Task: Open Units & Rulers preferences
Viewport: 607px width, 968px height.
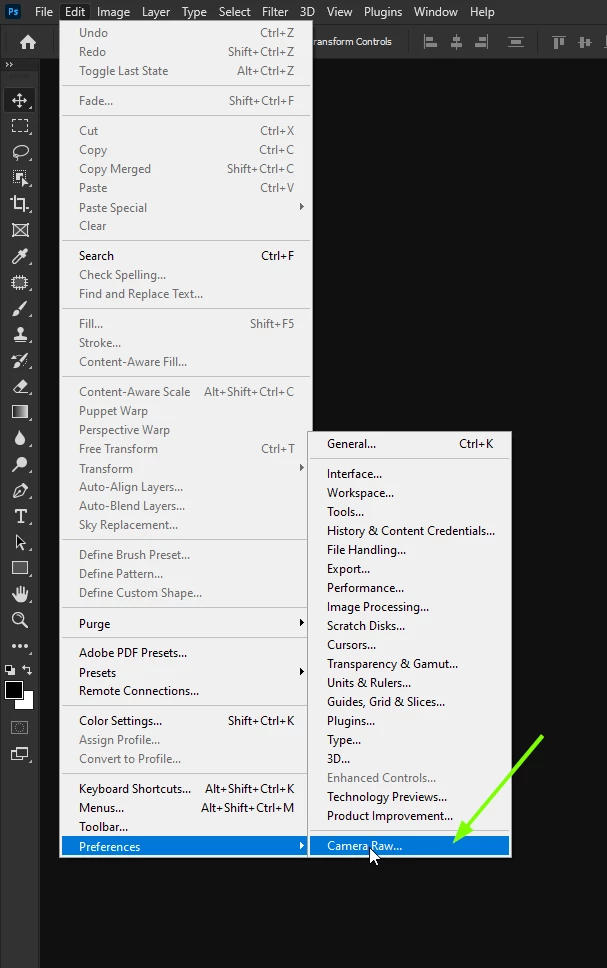Action: pyautogui.click(x=409, y=683)
